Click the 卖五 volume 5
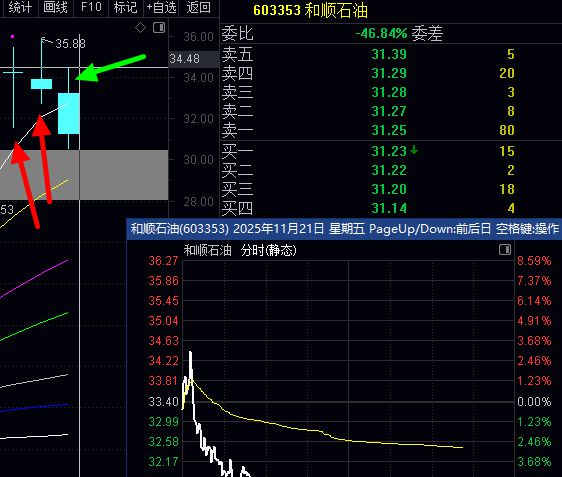 pyautogui.click(x=511, y=54)
